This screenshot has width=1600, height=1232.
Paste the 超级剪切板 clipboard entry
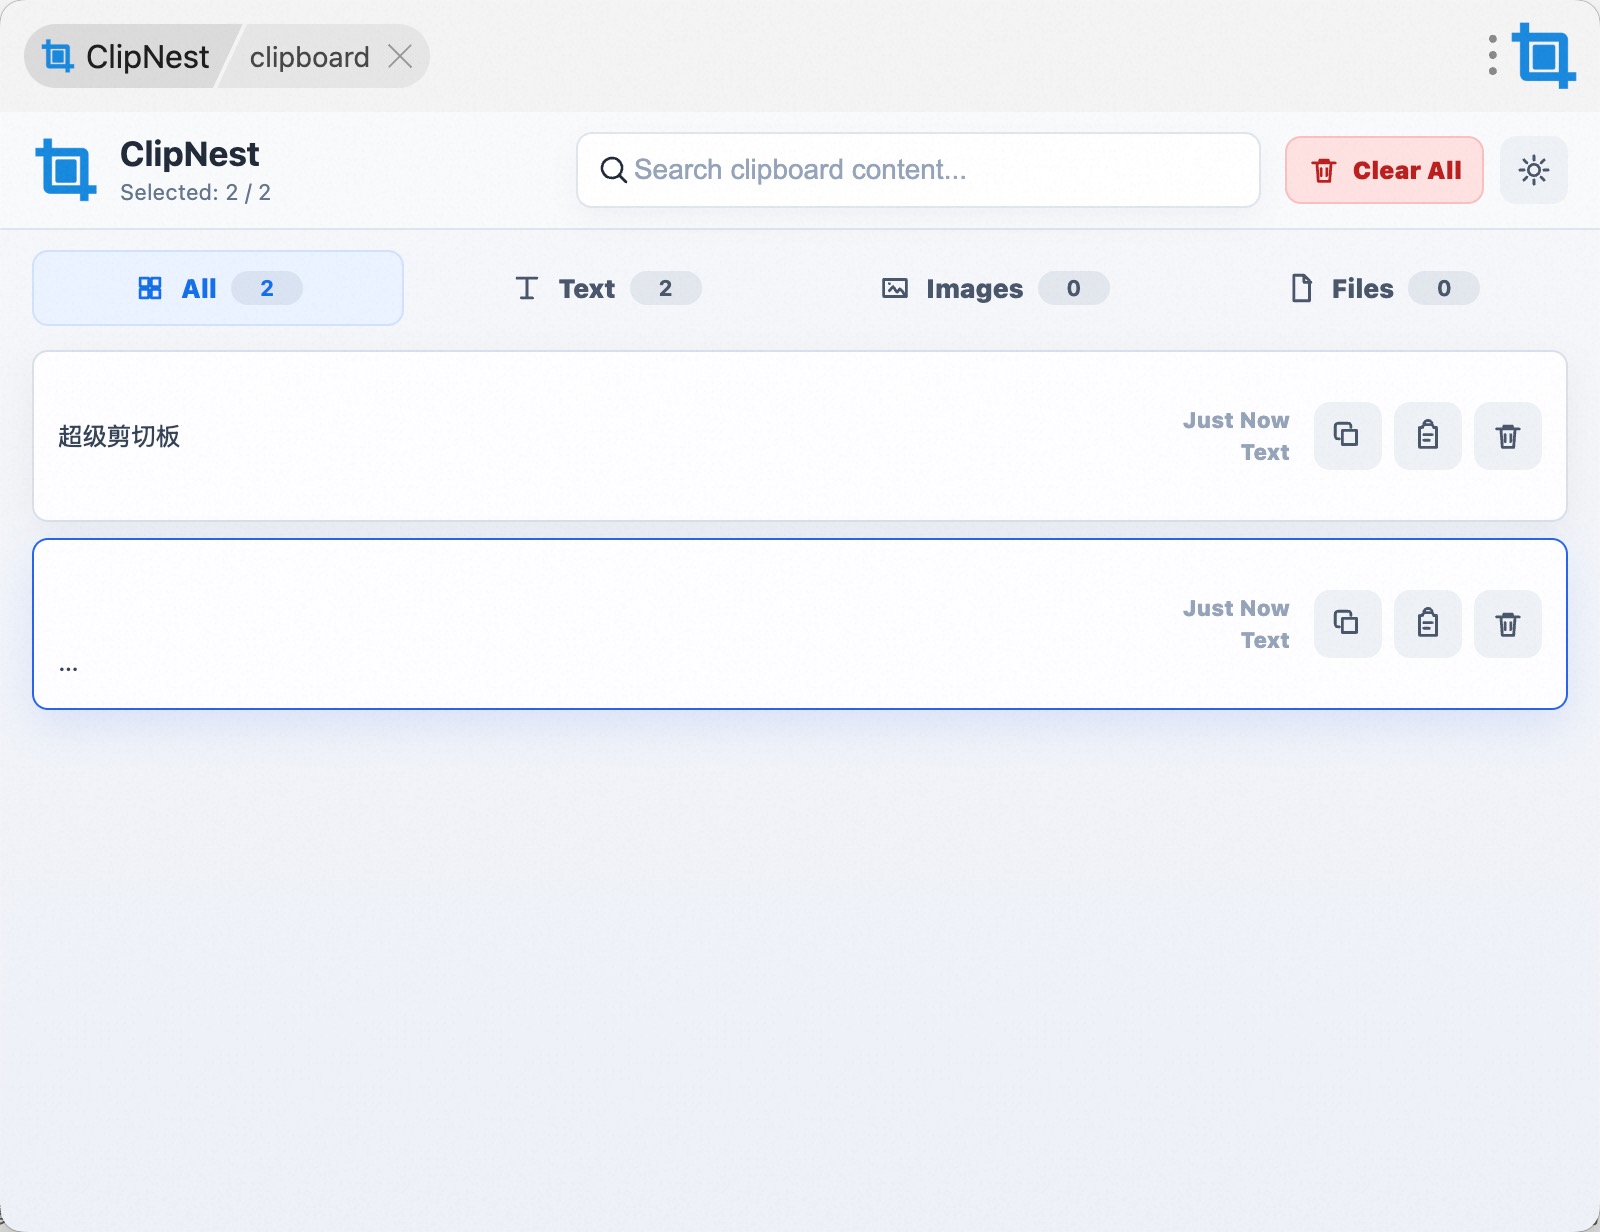[1428, 435]
